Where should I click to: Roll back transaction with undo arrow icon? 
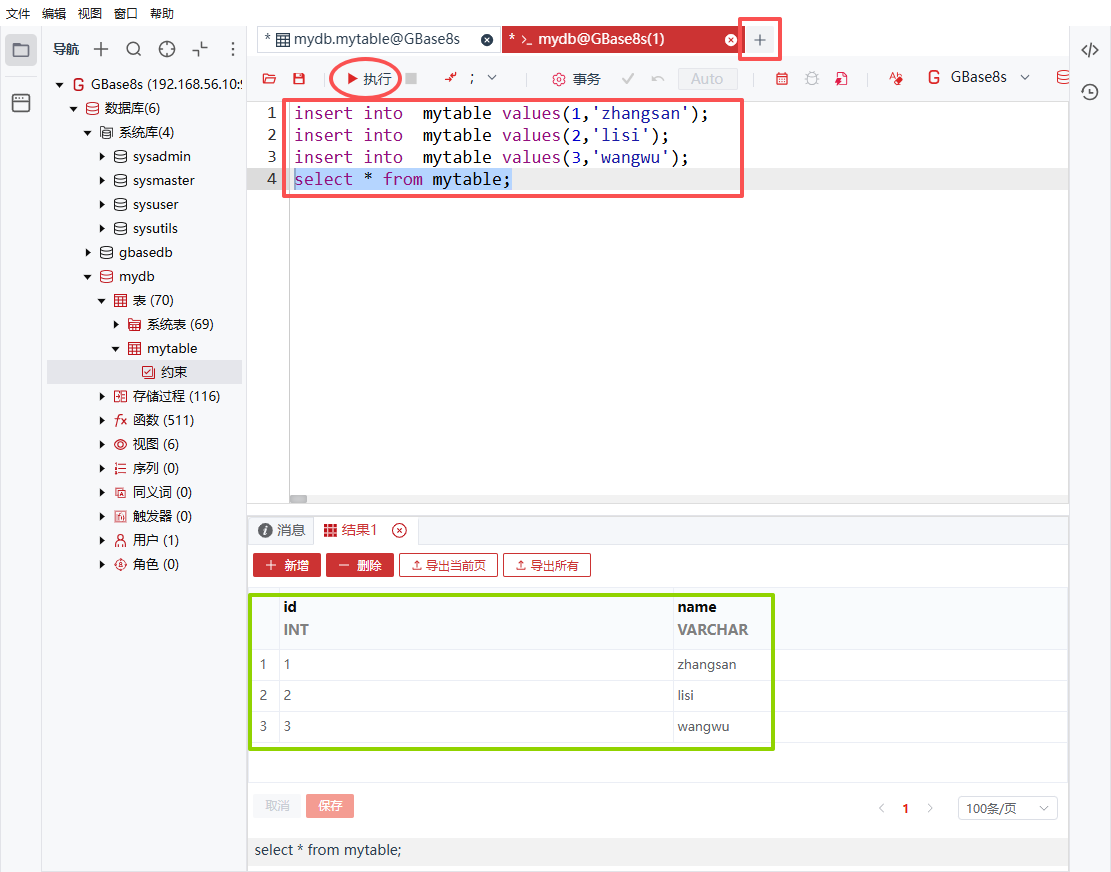click(658, 79)
